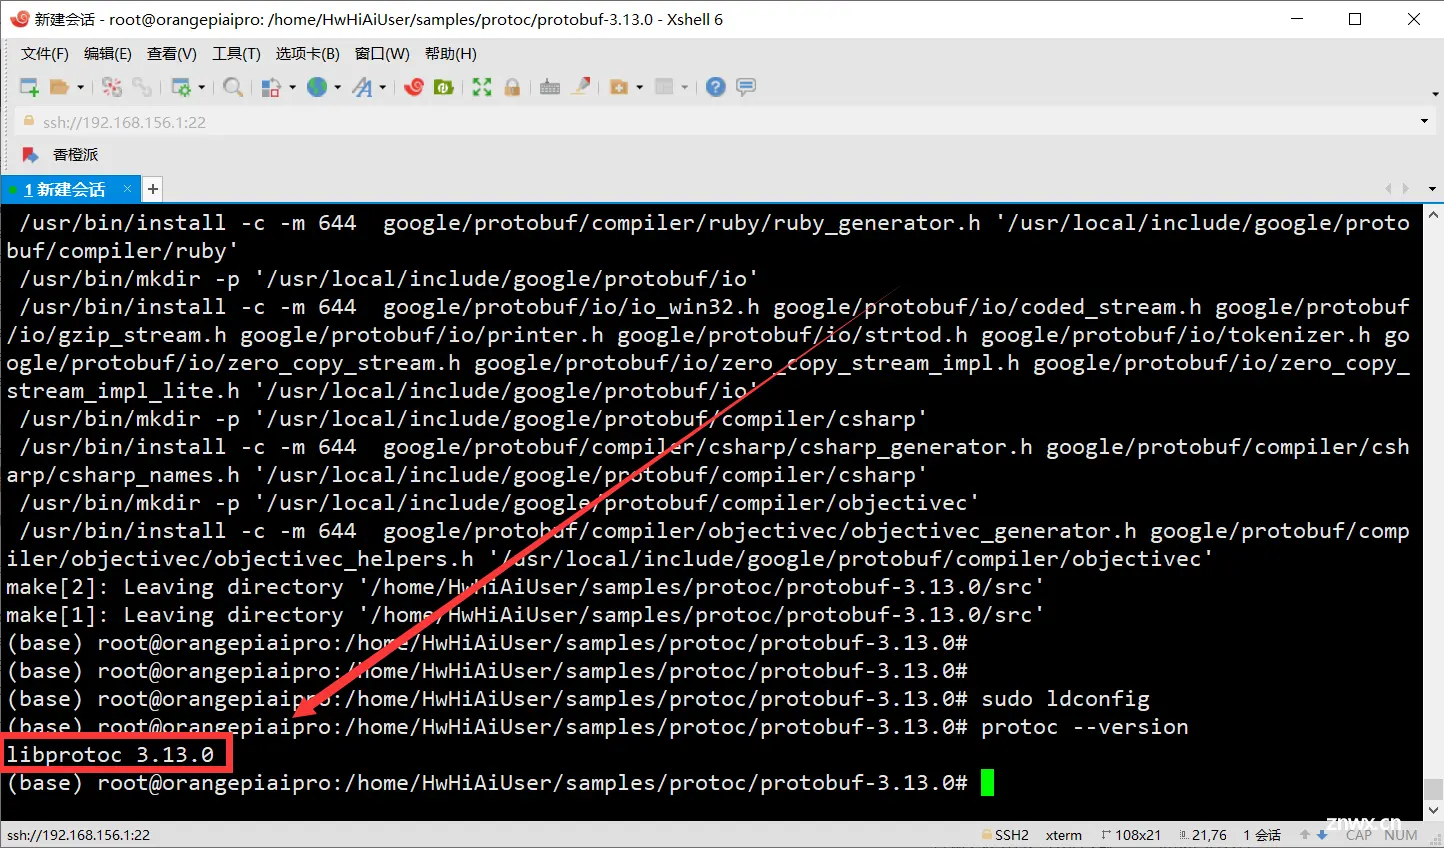Click the status bar gray up-arrow icon
The height and width of the screenshot is (848, 1444).
(1305, 835)
